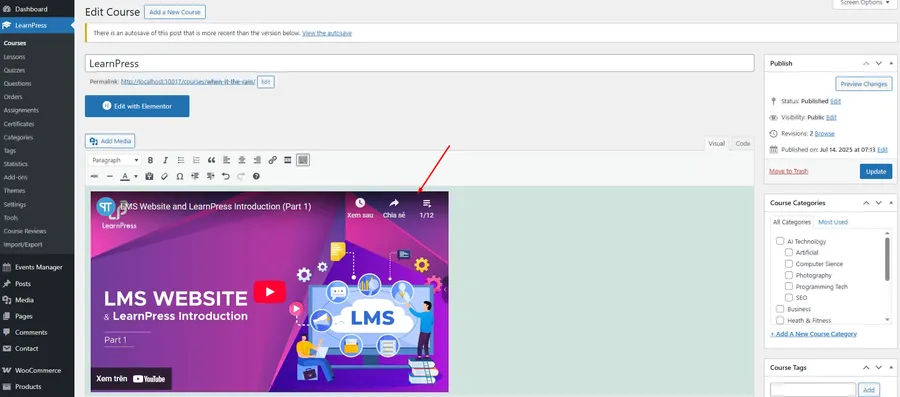Toggle italic formatting in editor toolbar
The height and width of the screenshot is (397, 900).
[165, 160]
